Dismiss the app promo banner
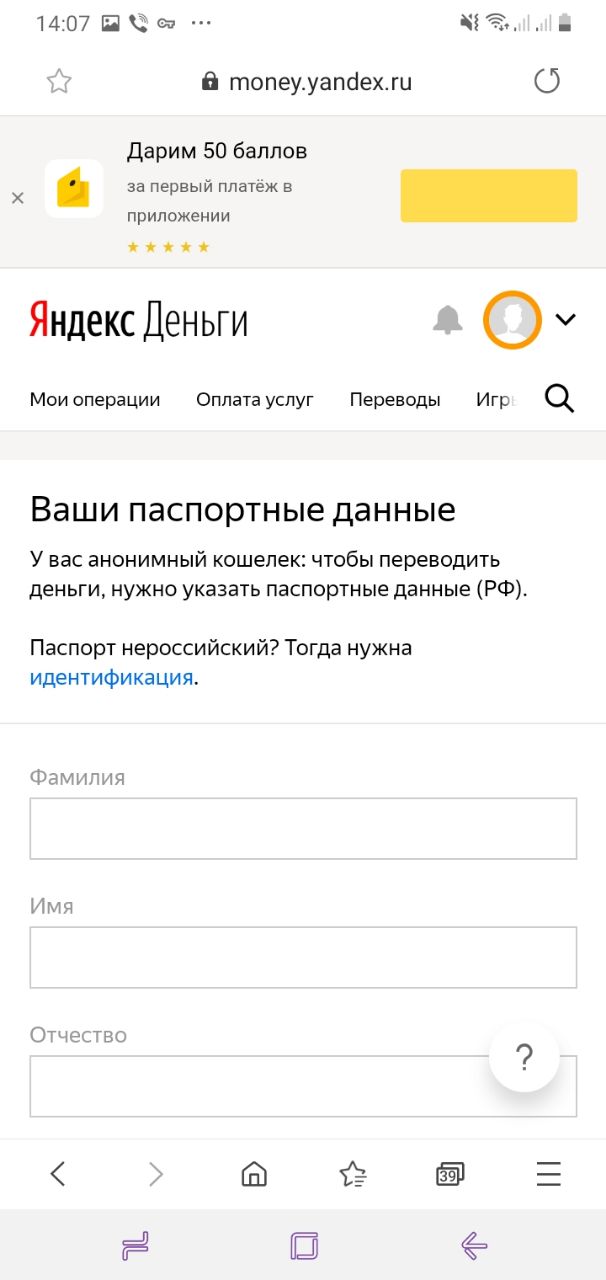Image resolution: width=606 pixels, height=1280 pixels. (x=17, y=198)
